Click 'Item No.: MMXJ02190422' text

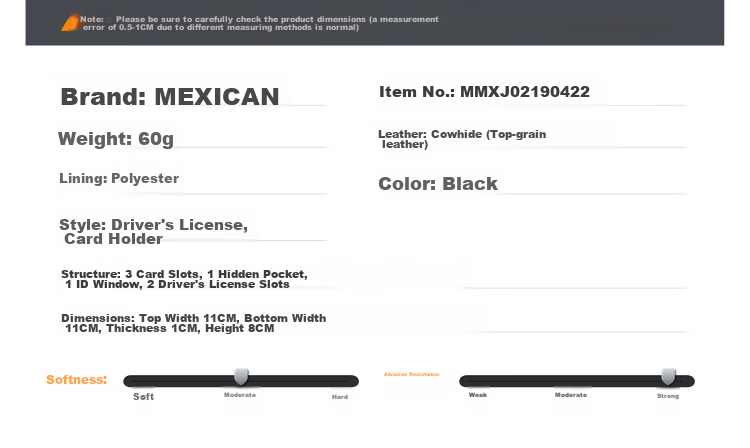click(x=485, y=92)
